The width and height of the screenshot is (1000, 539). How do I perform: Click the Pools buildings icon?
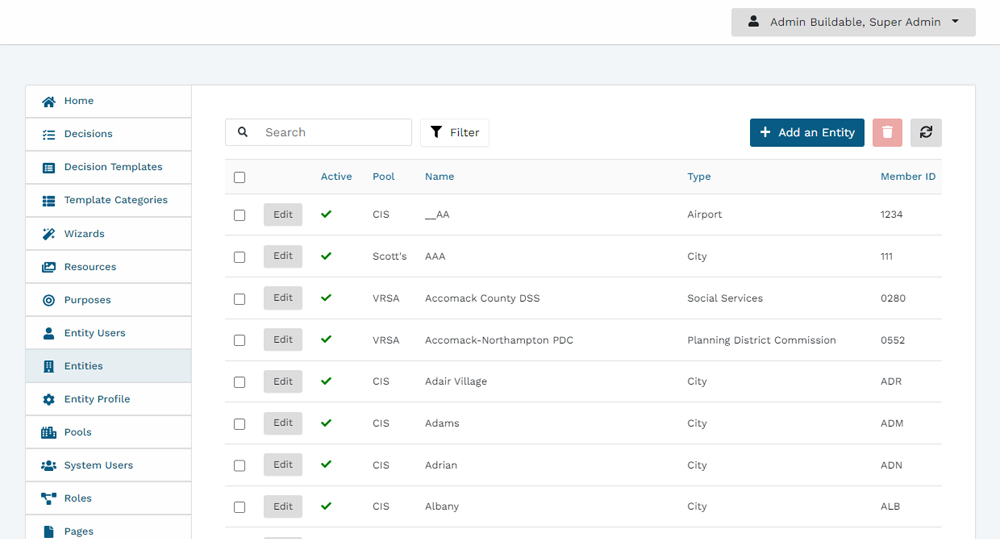[x=48, y=432]
